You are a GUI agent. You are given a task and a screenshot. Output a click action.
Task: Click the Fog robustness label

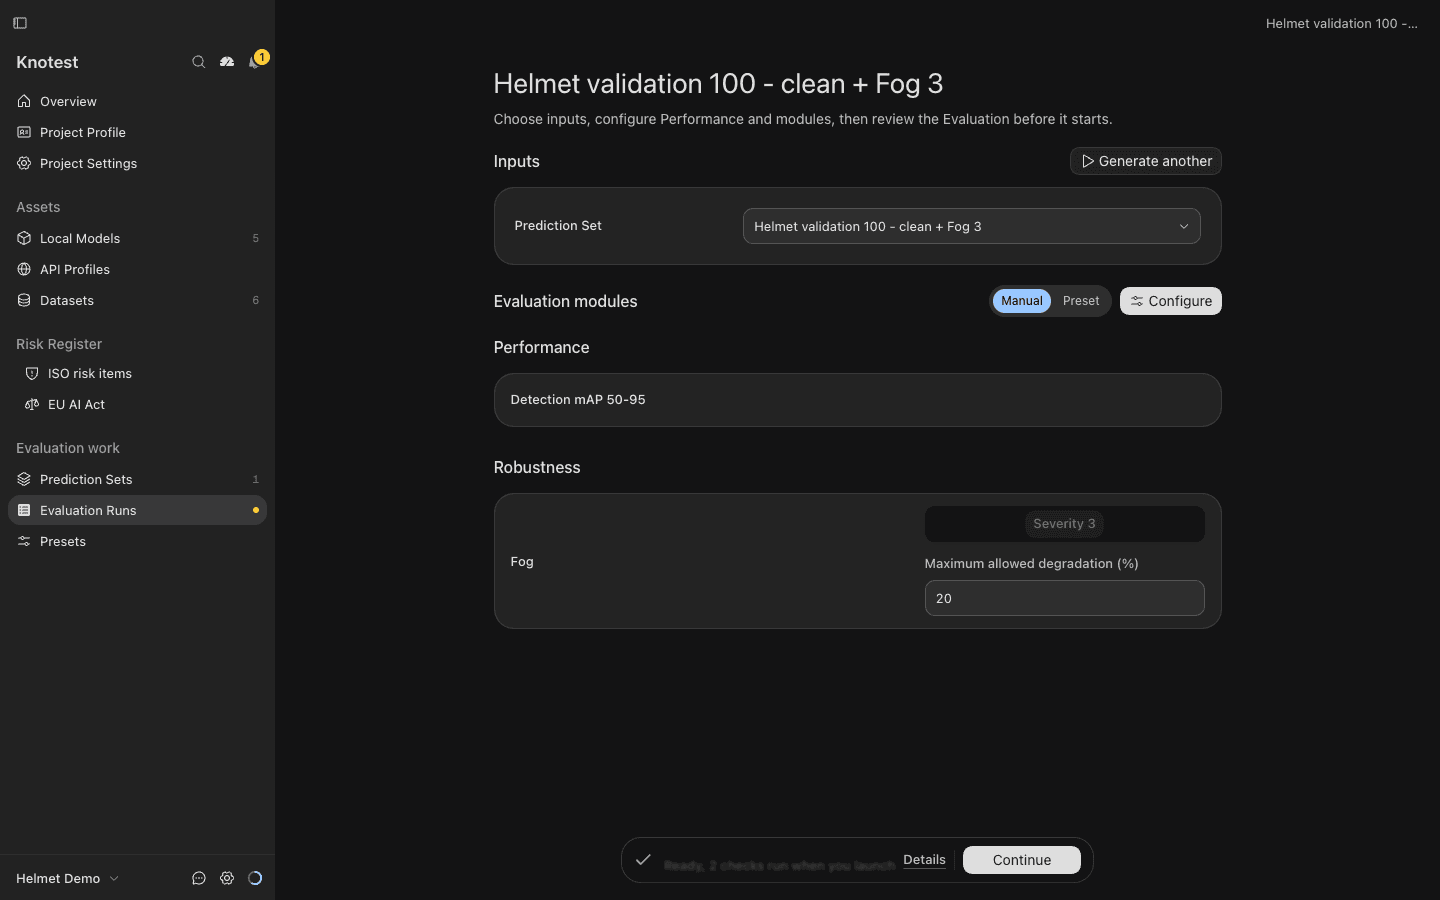522,561
